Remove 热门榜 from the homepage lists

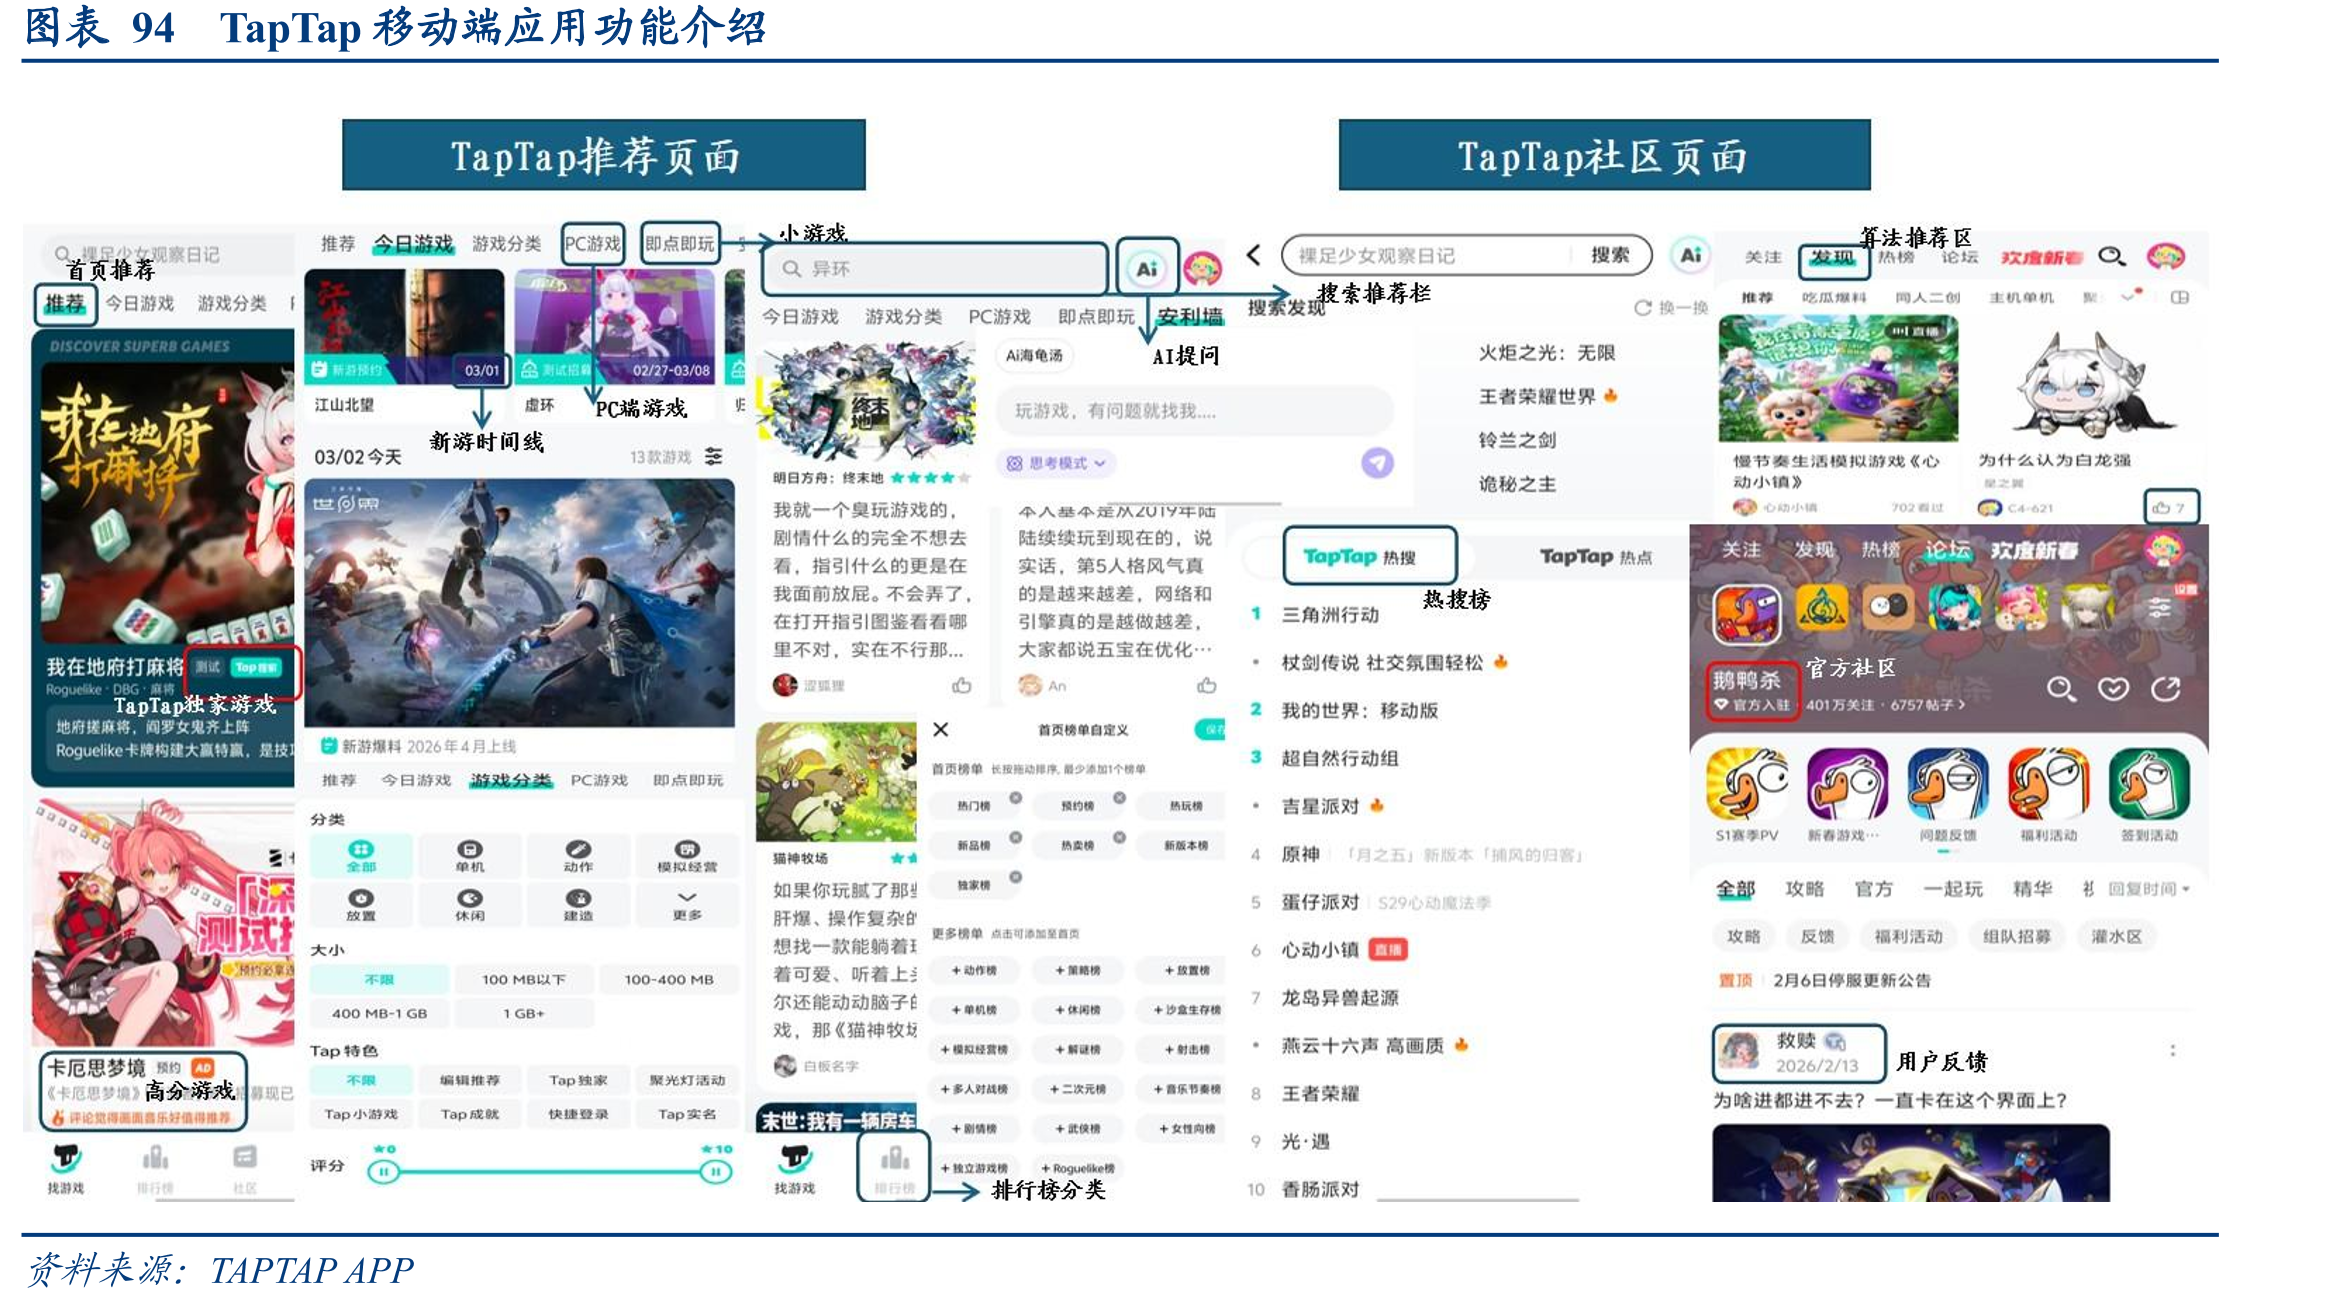tap(1015, 798)
